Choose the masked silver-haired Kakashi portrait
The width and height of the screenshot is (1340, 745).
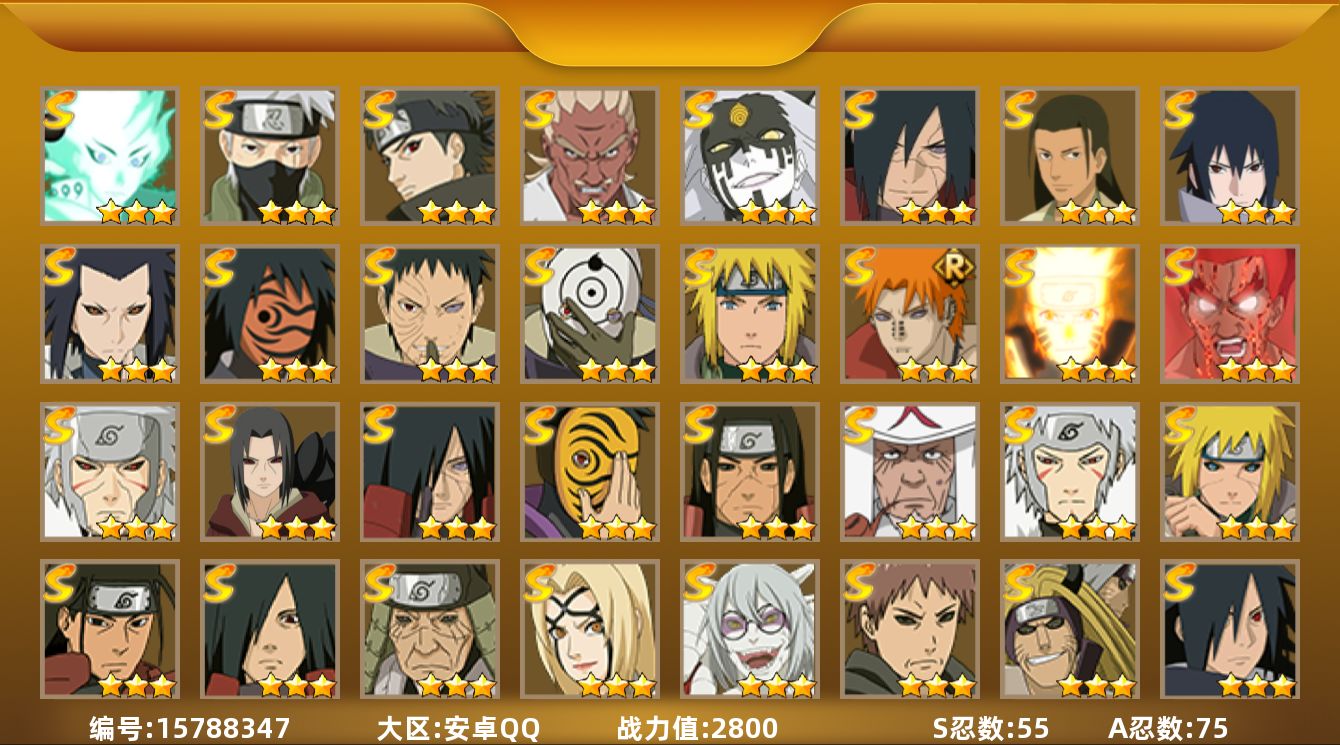[270, 155]
